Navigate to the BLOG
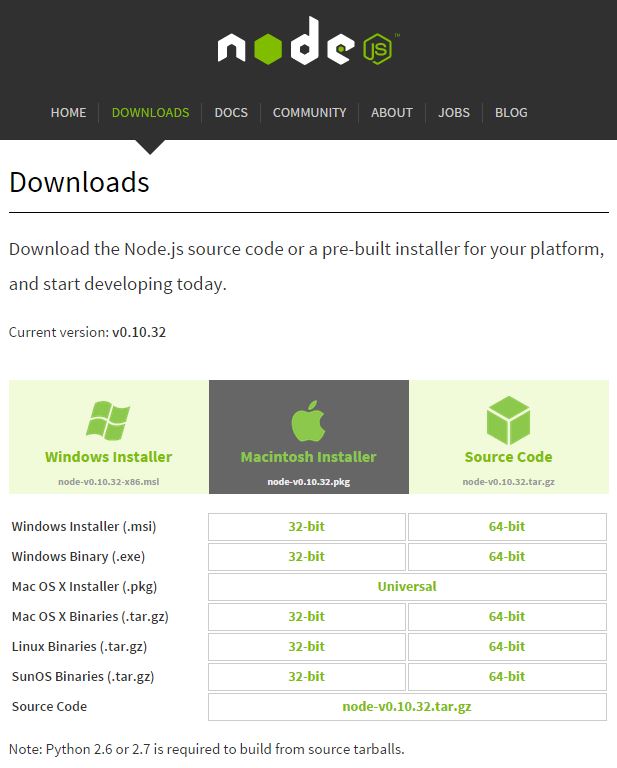Image resolution: width=617 pixels, height=768 pixels. (511, 113)
